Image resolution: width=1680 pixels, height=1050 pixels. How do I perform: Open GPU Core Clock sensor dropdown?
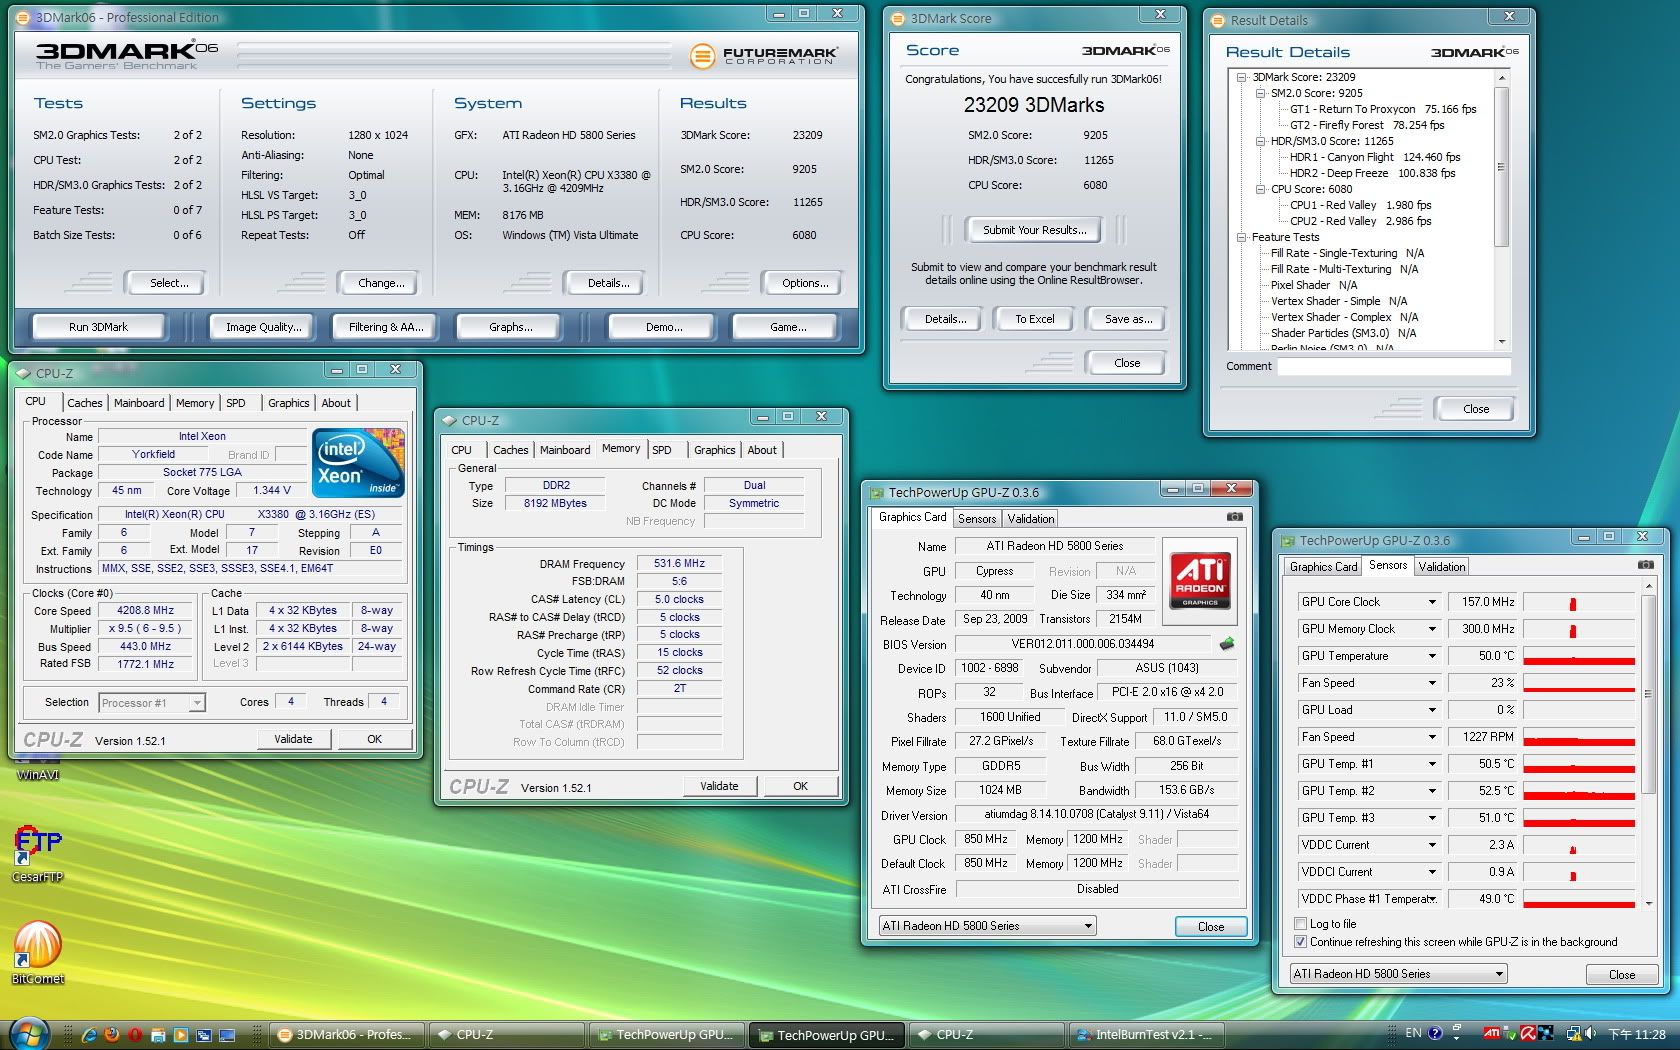(1432, 602)
